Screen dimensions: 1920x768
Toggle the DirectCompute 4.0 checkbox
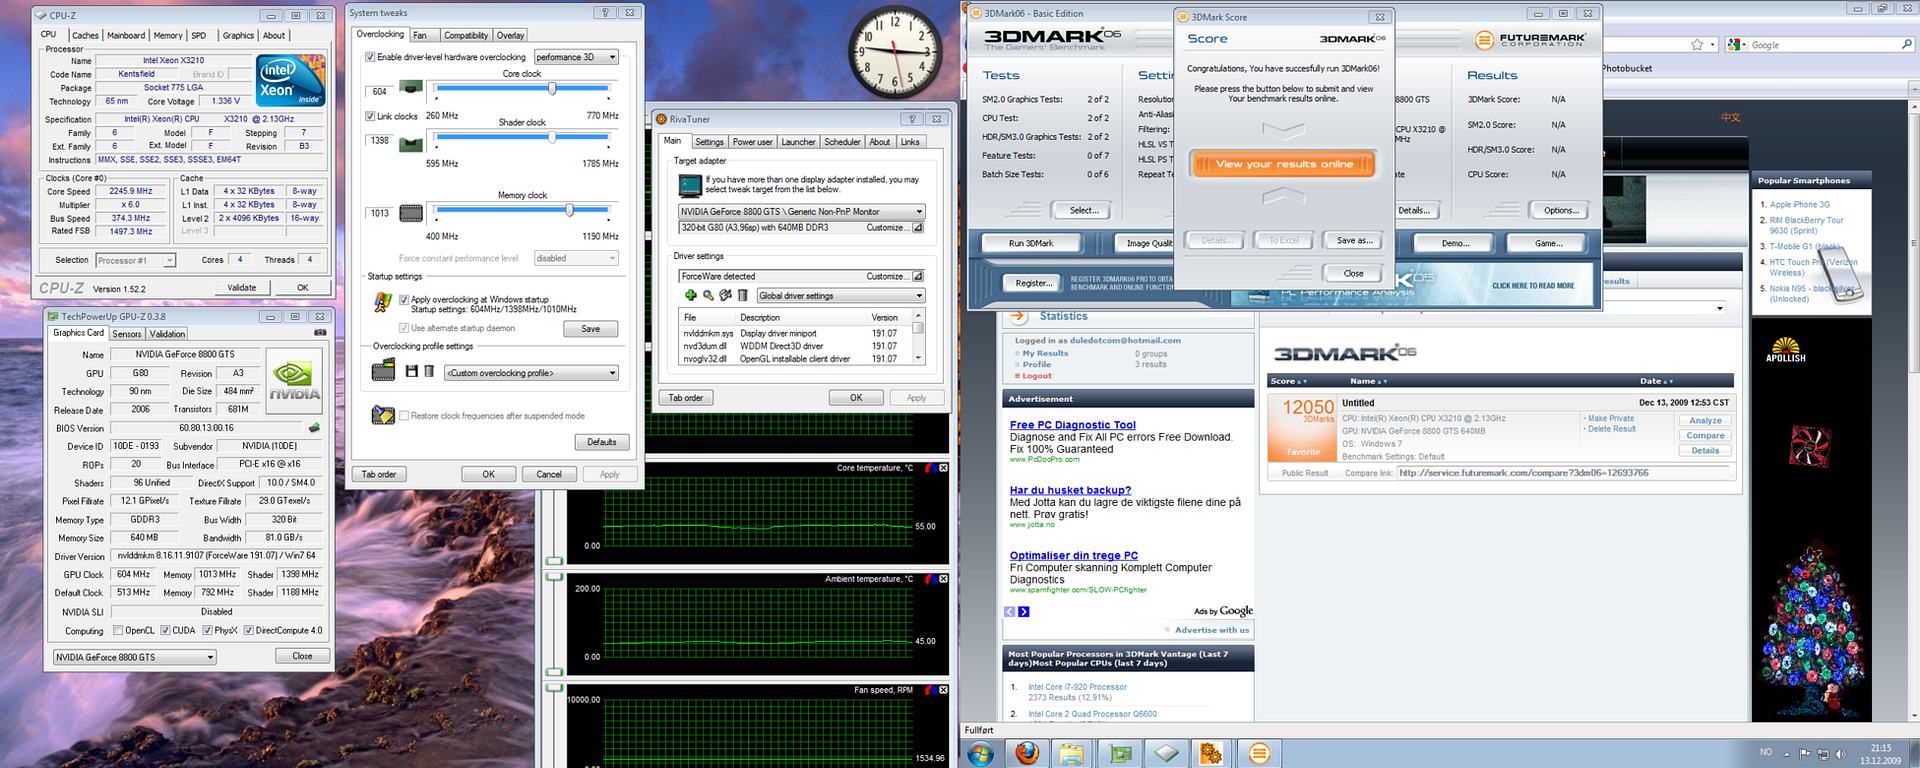tap(249, 631)
